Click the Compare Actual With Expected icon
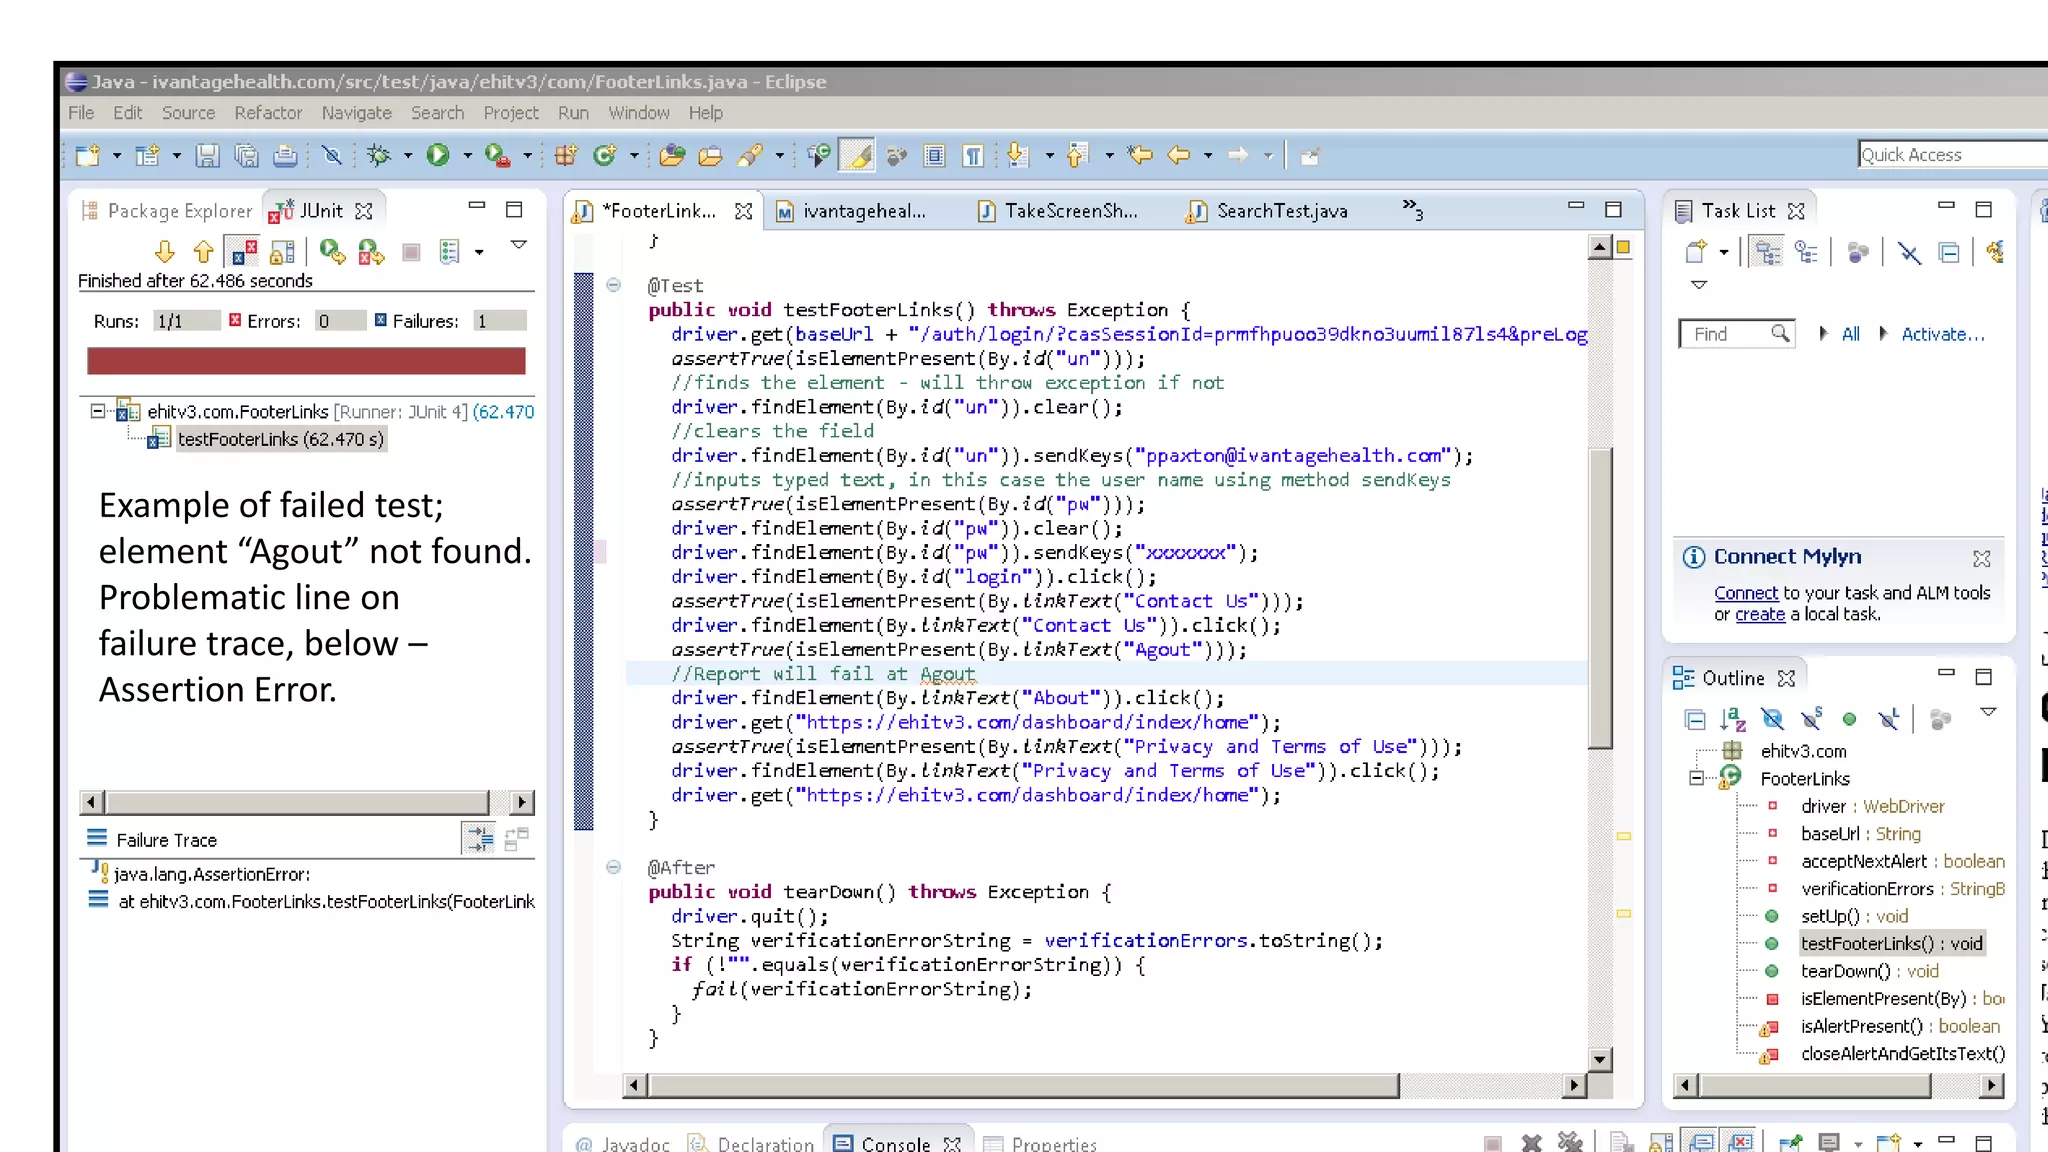Screen dimensions: 2048x1152 (516, 840)
